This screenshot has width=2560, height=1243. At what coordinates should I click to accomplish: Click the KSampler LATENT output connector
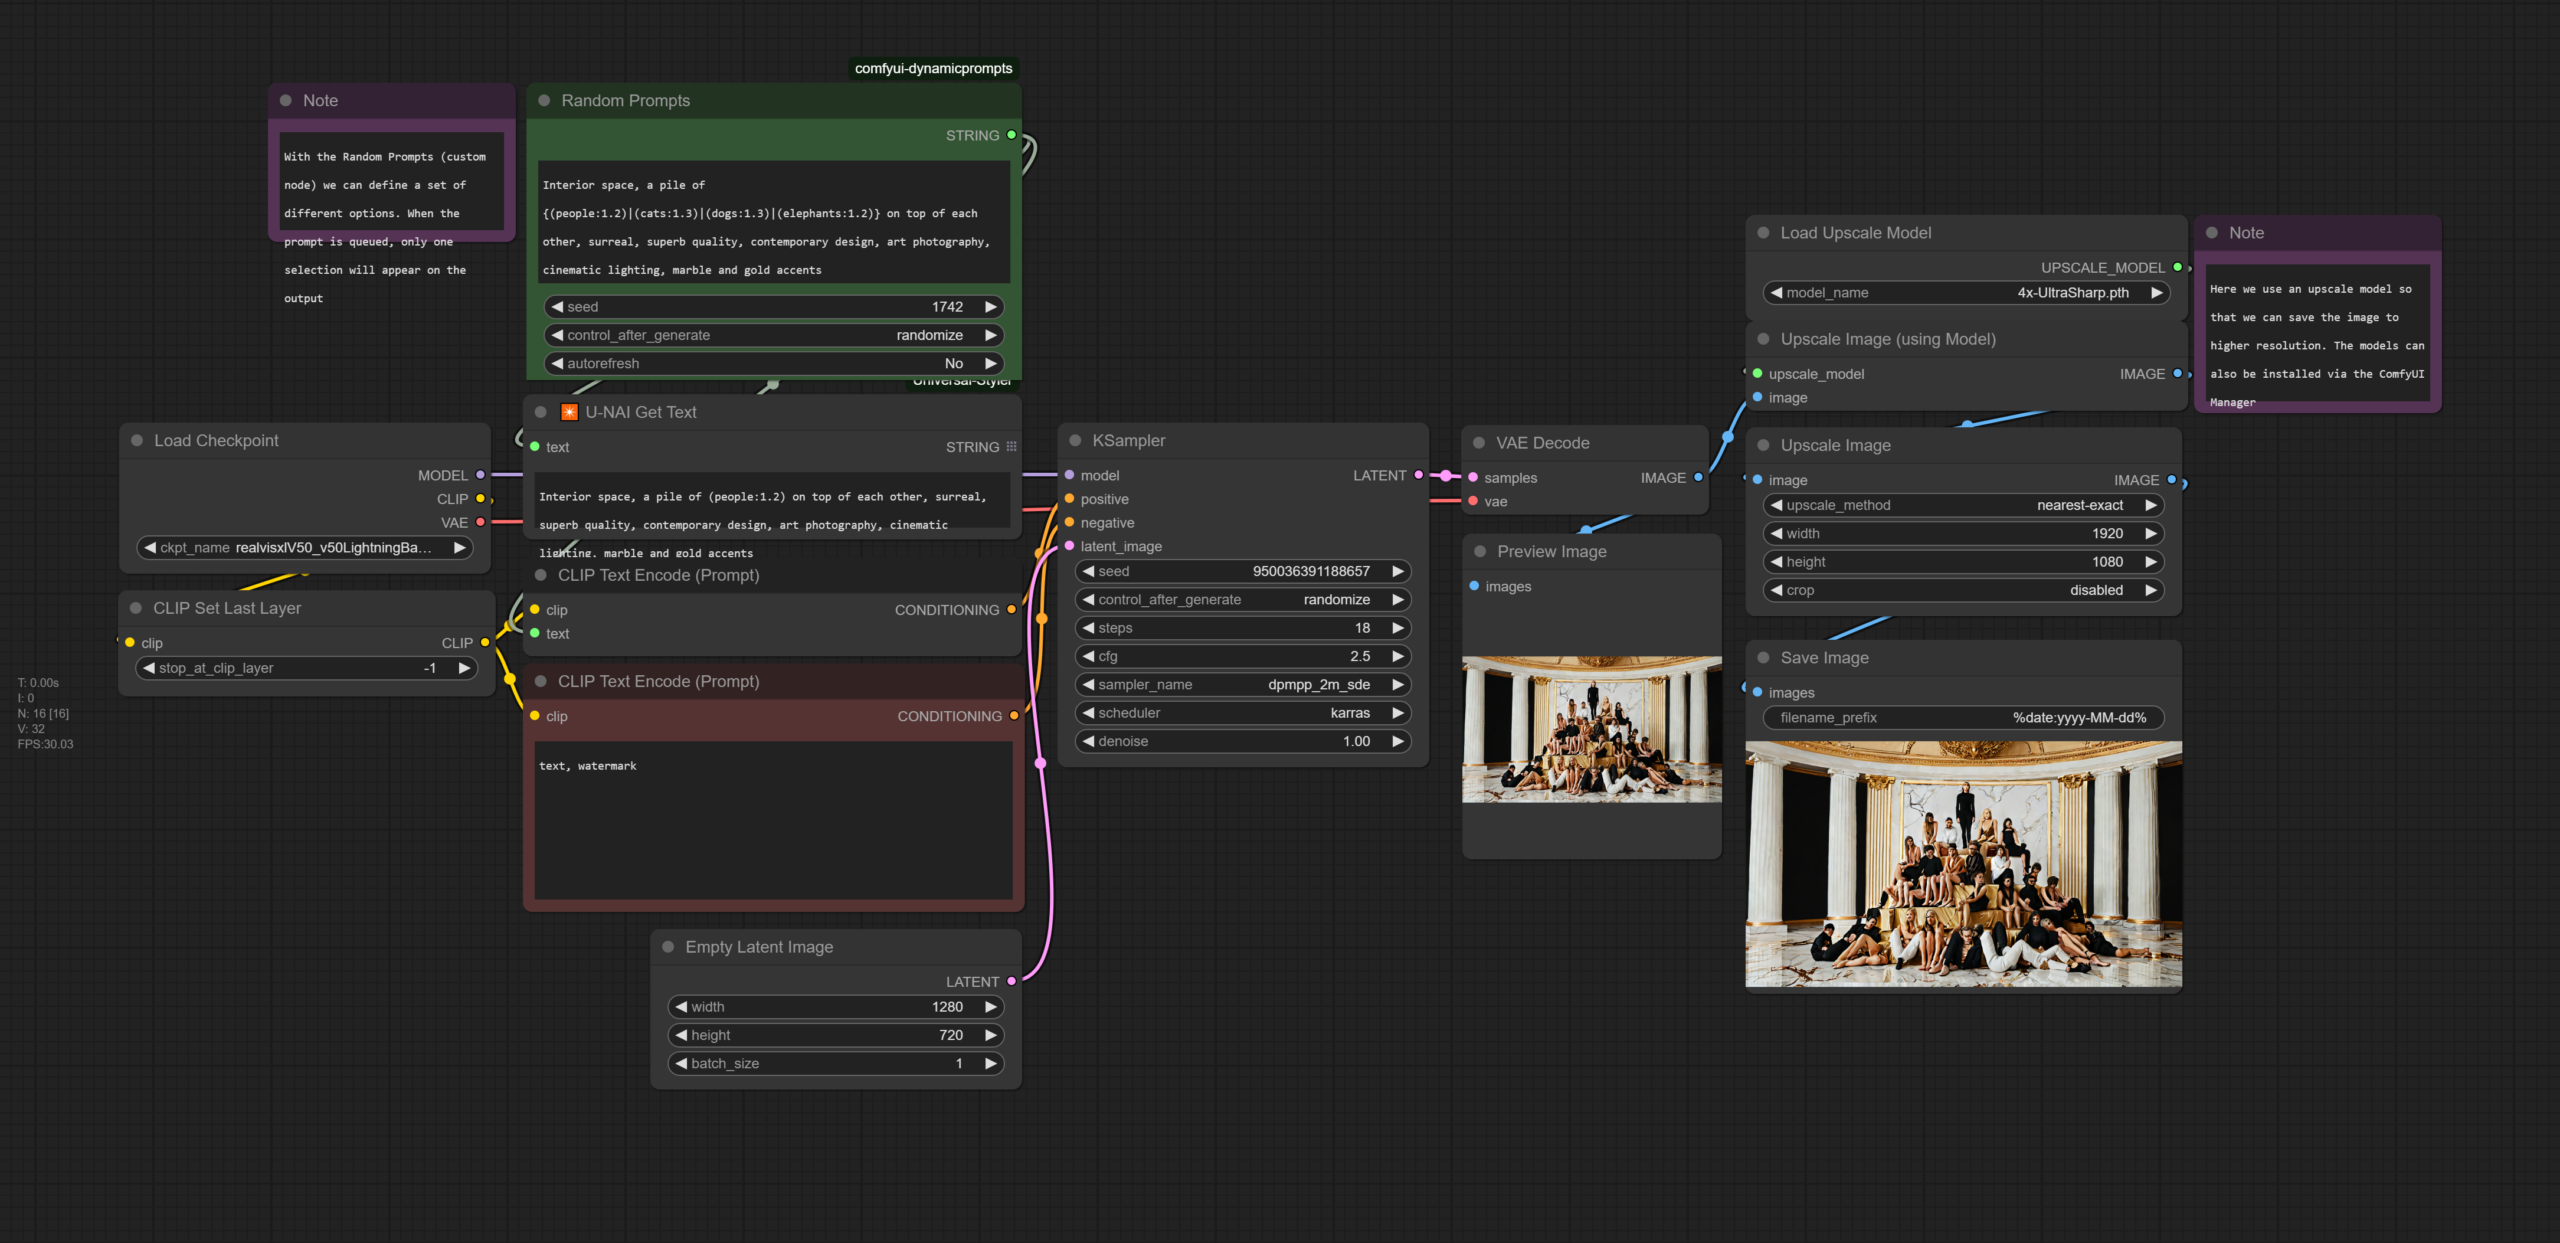1418,475
